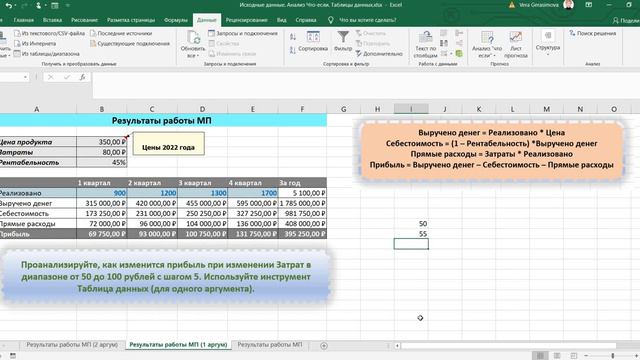
Task: Click the Insert Function fx button
Action: coord(82,77)
